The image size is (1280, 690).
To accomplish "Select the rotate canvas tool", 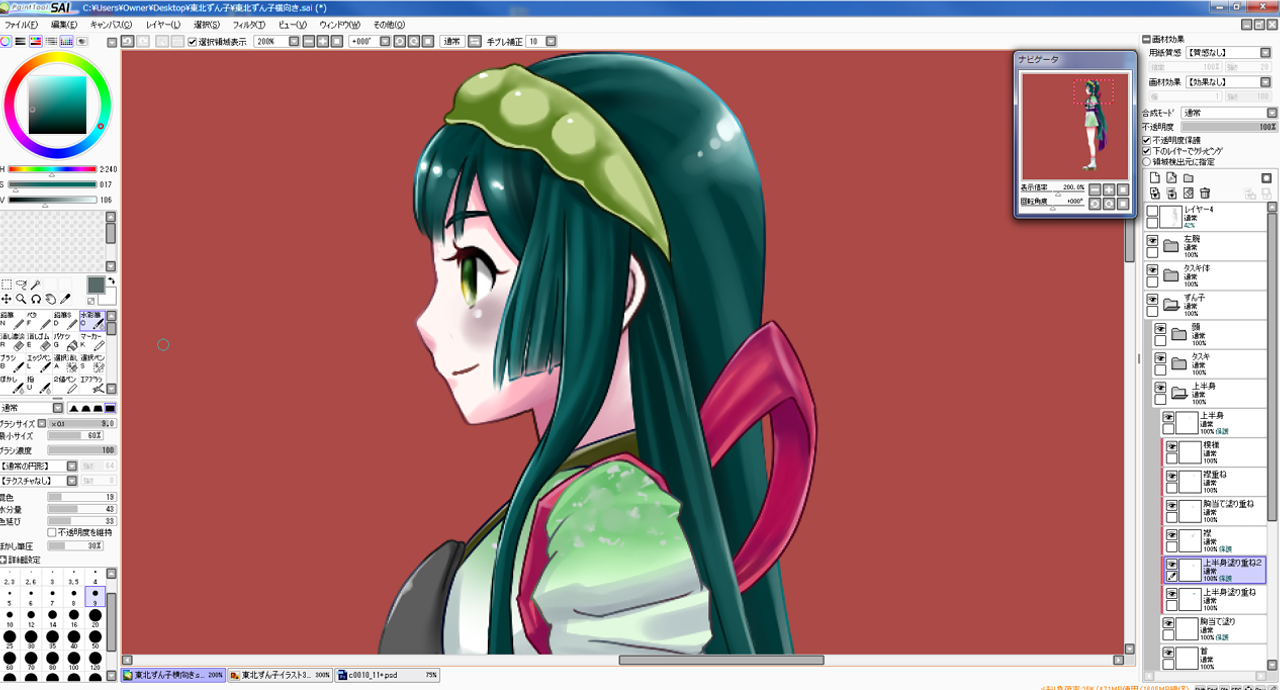I will pos(35,299).
